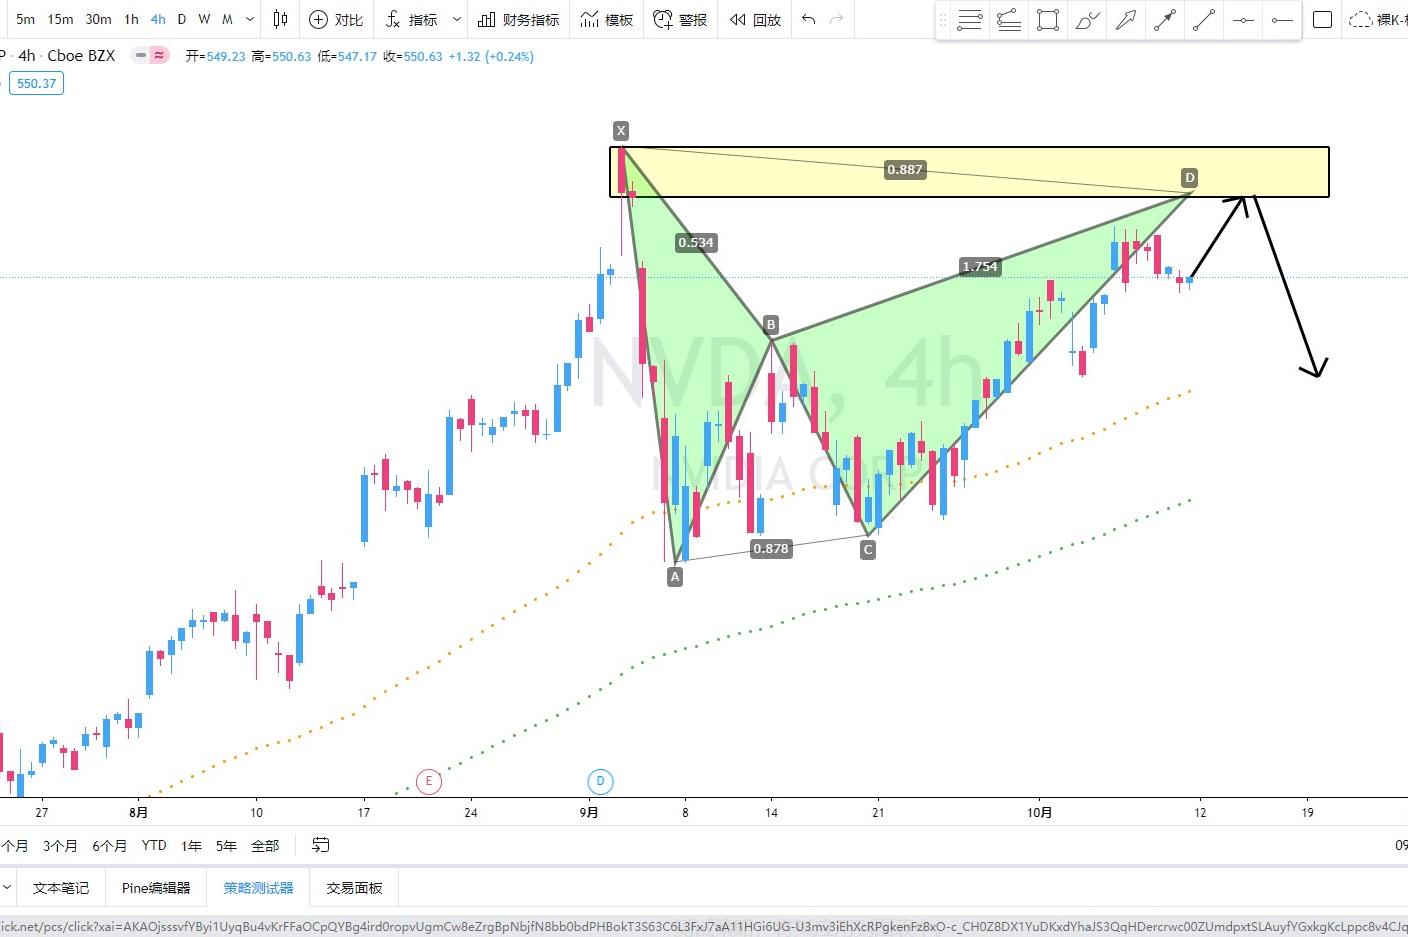This screenshot has height=937, width=1408.
Task: Select the rectangle drawing tool in floating toolbar
Action: pyautogui.click(x=1048, y=20)
